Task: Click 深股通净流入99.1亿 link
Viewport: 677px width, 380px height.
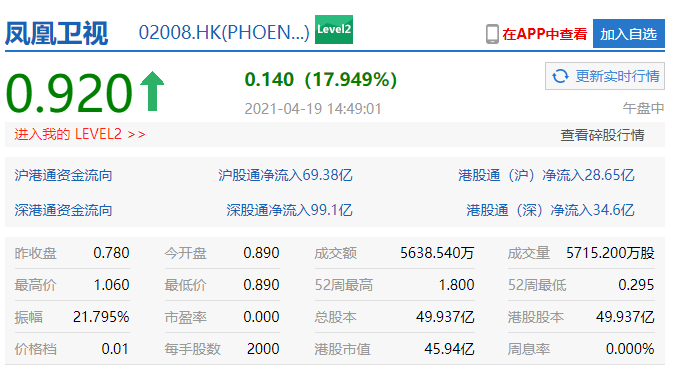Action: pyautogui.click(x=290, y=210)
